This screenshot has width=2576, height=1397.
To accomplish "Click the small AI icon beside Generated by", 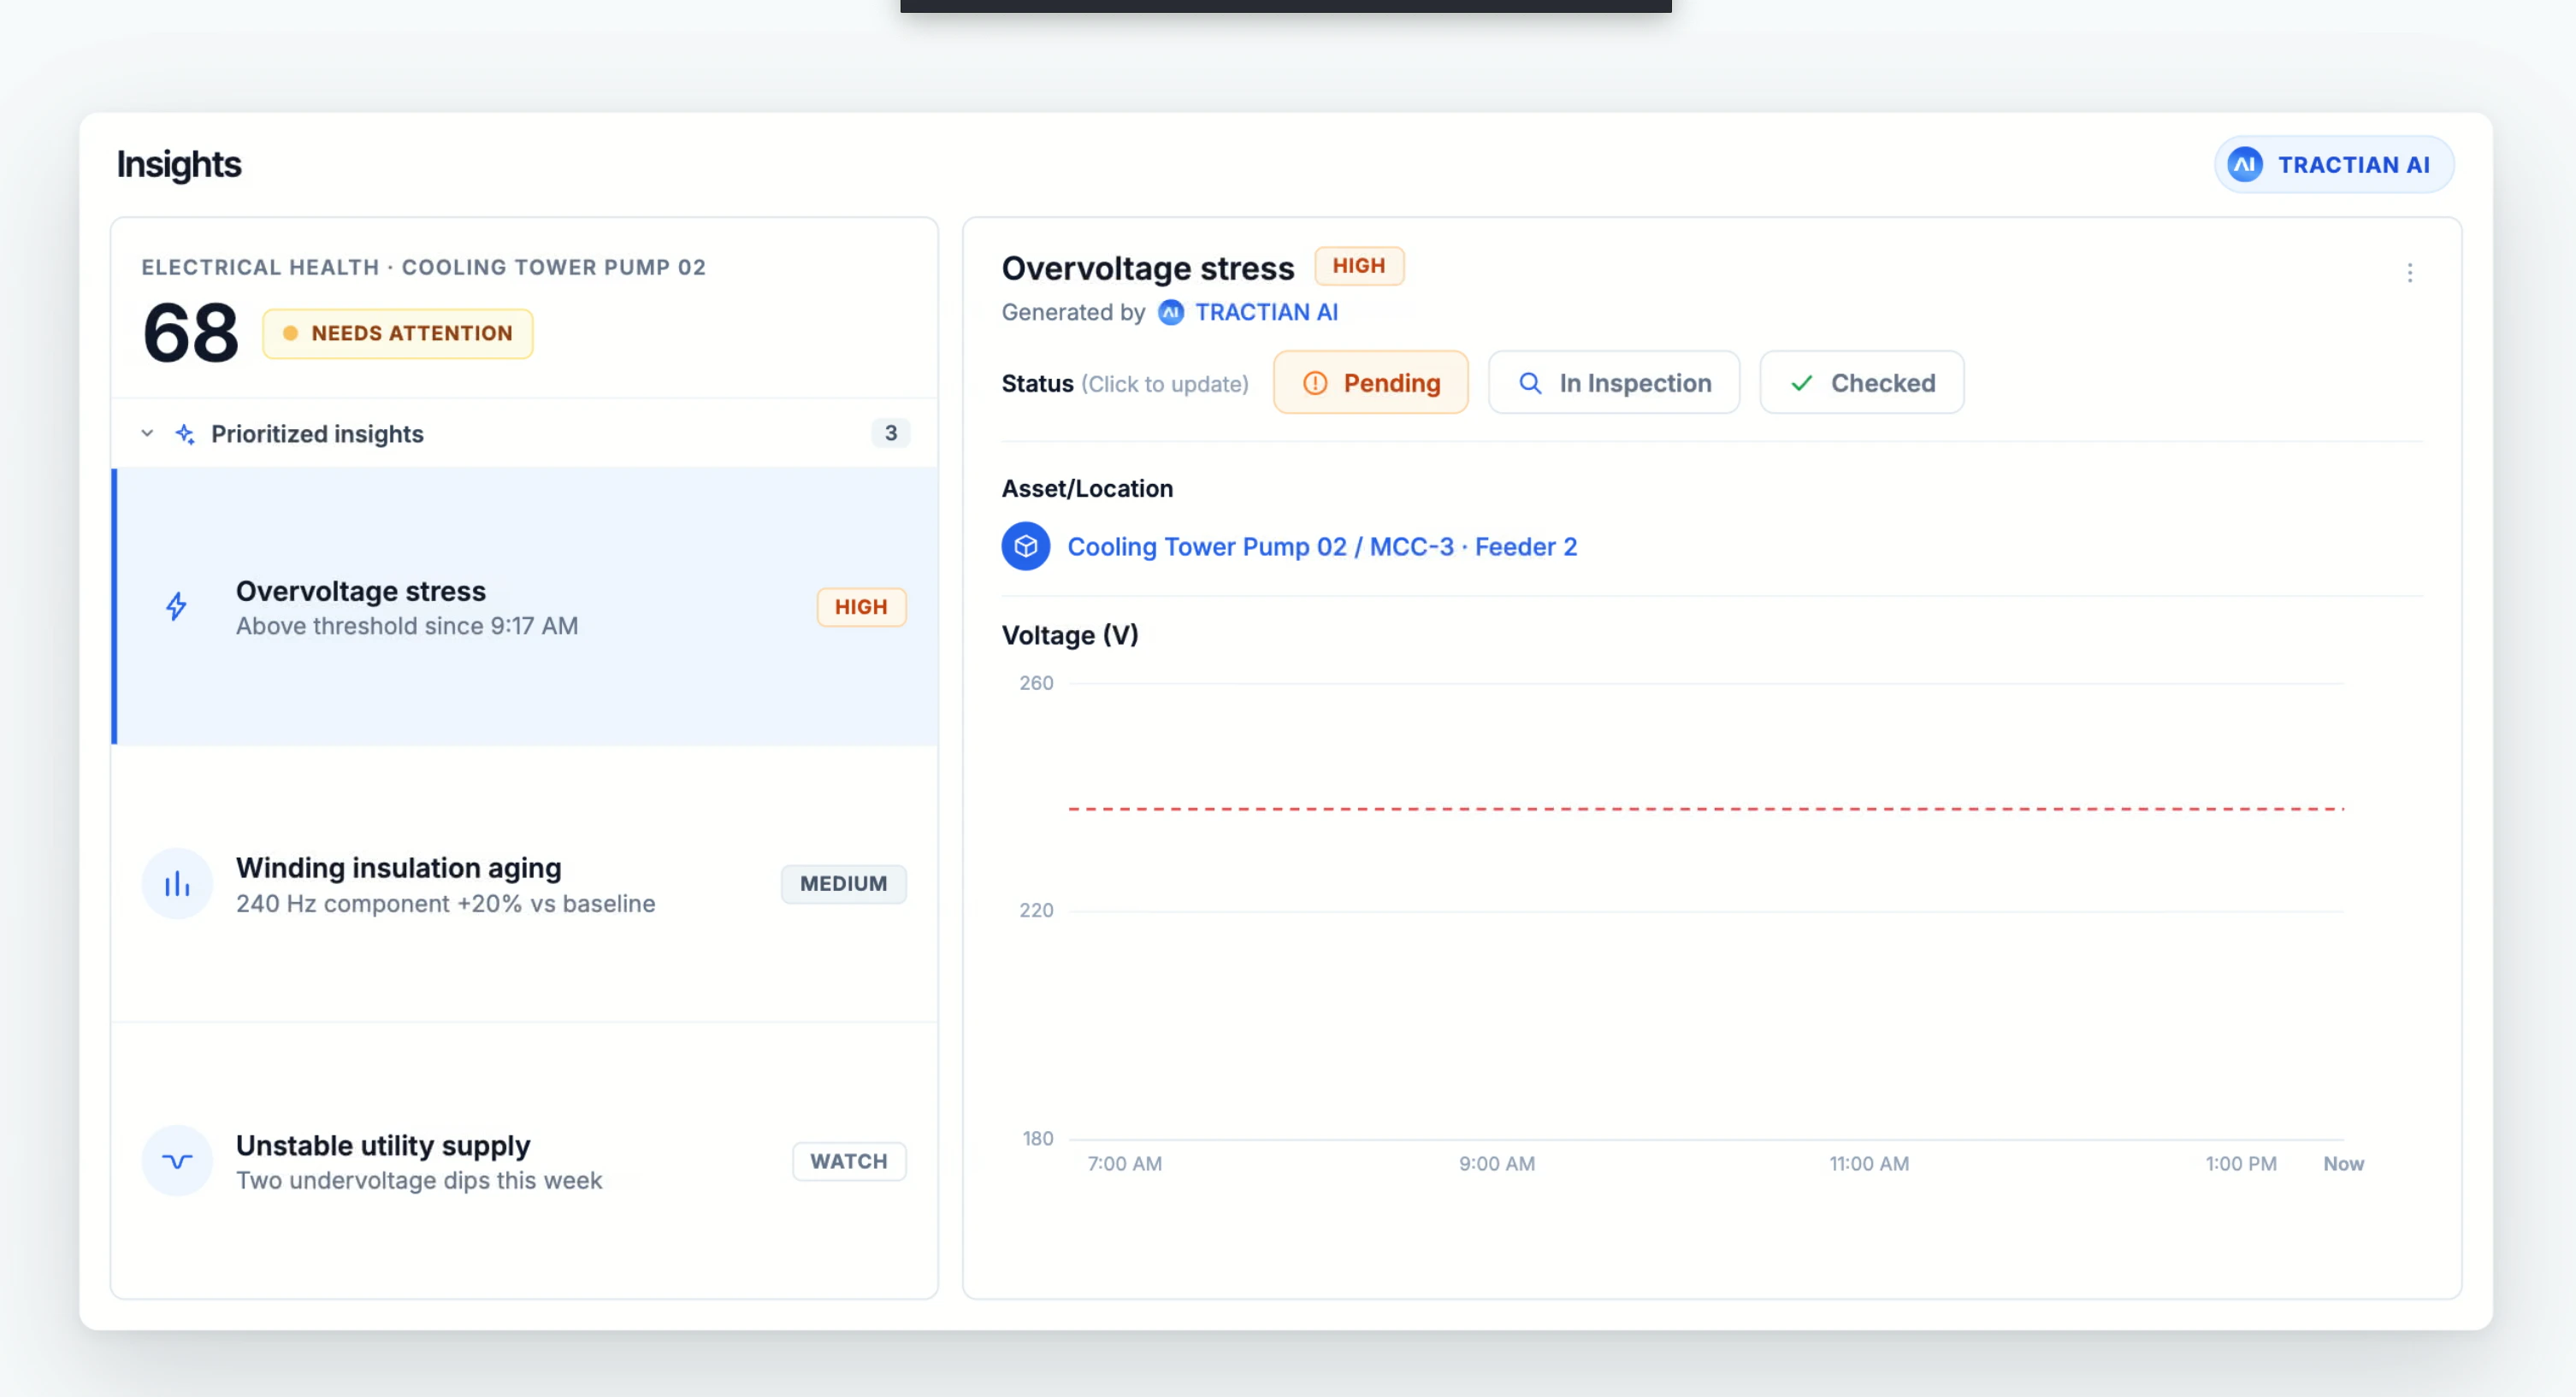I will tap(1170, 313).
